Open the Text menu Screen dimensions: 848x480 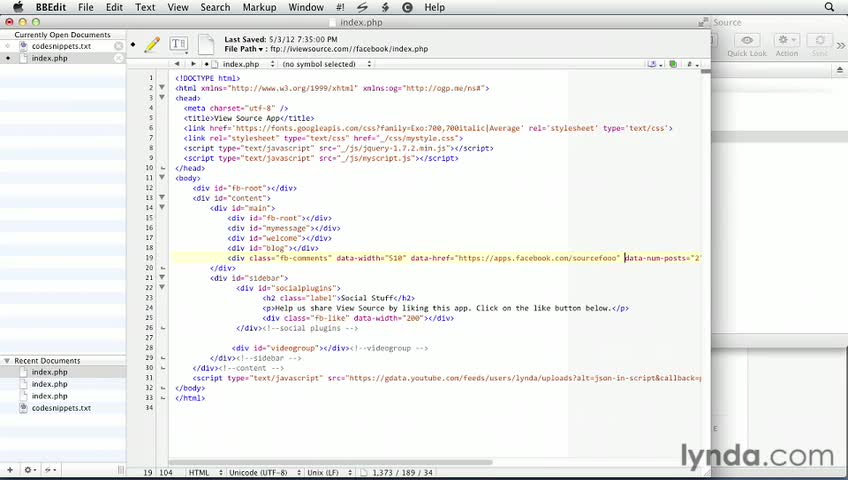point(145,7)
